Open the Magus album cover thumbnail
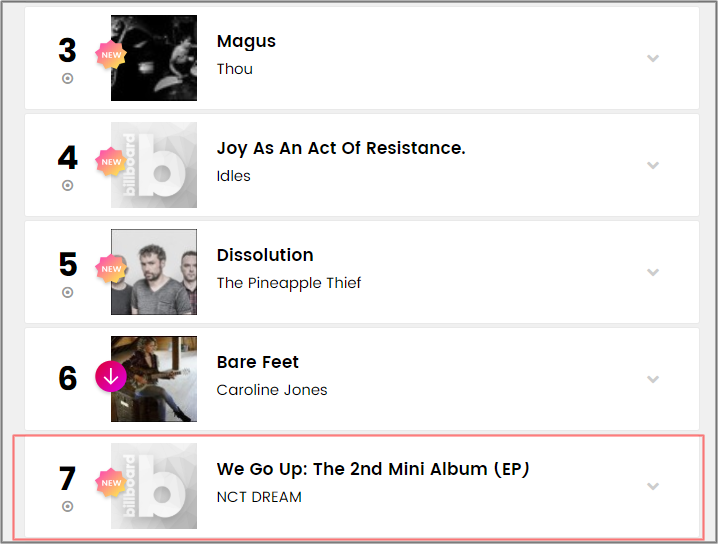 (x=157, y=58)
